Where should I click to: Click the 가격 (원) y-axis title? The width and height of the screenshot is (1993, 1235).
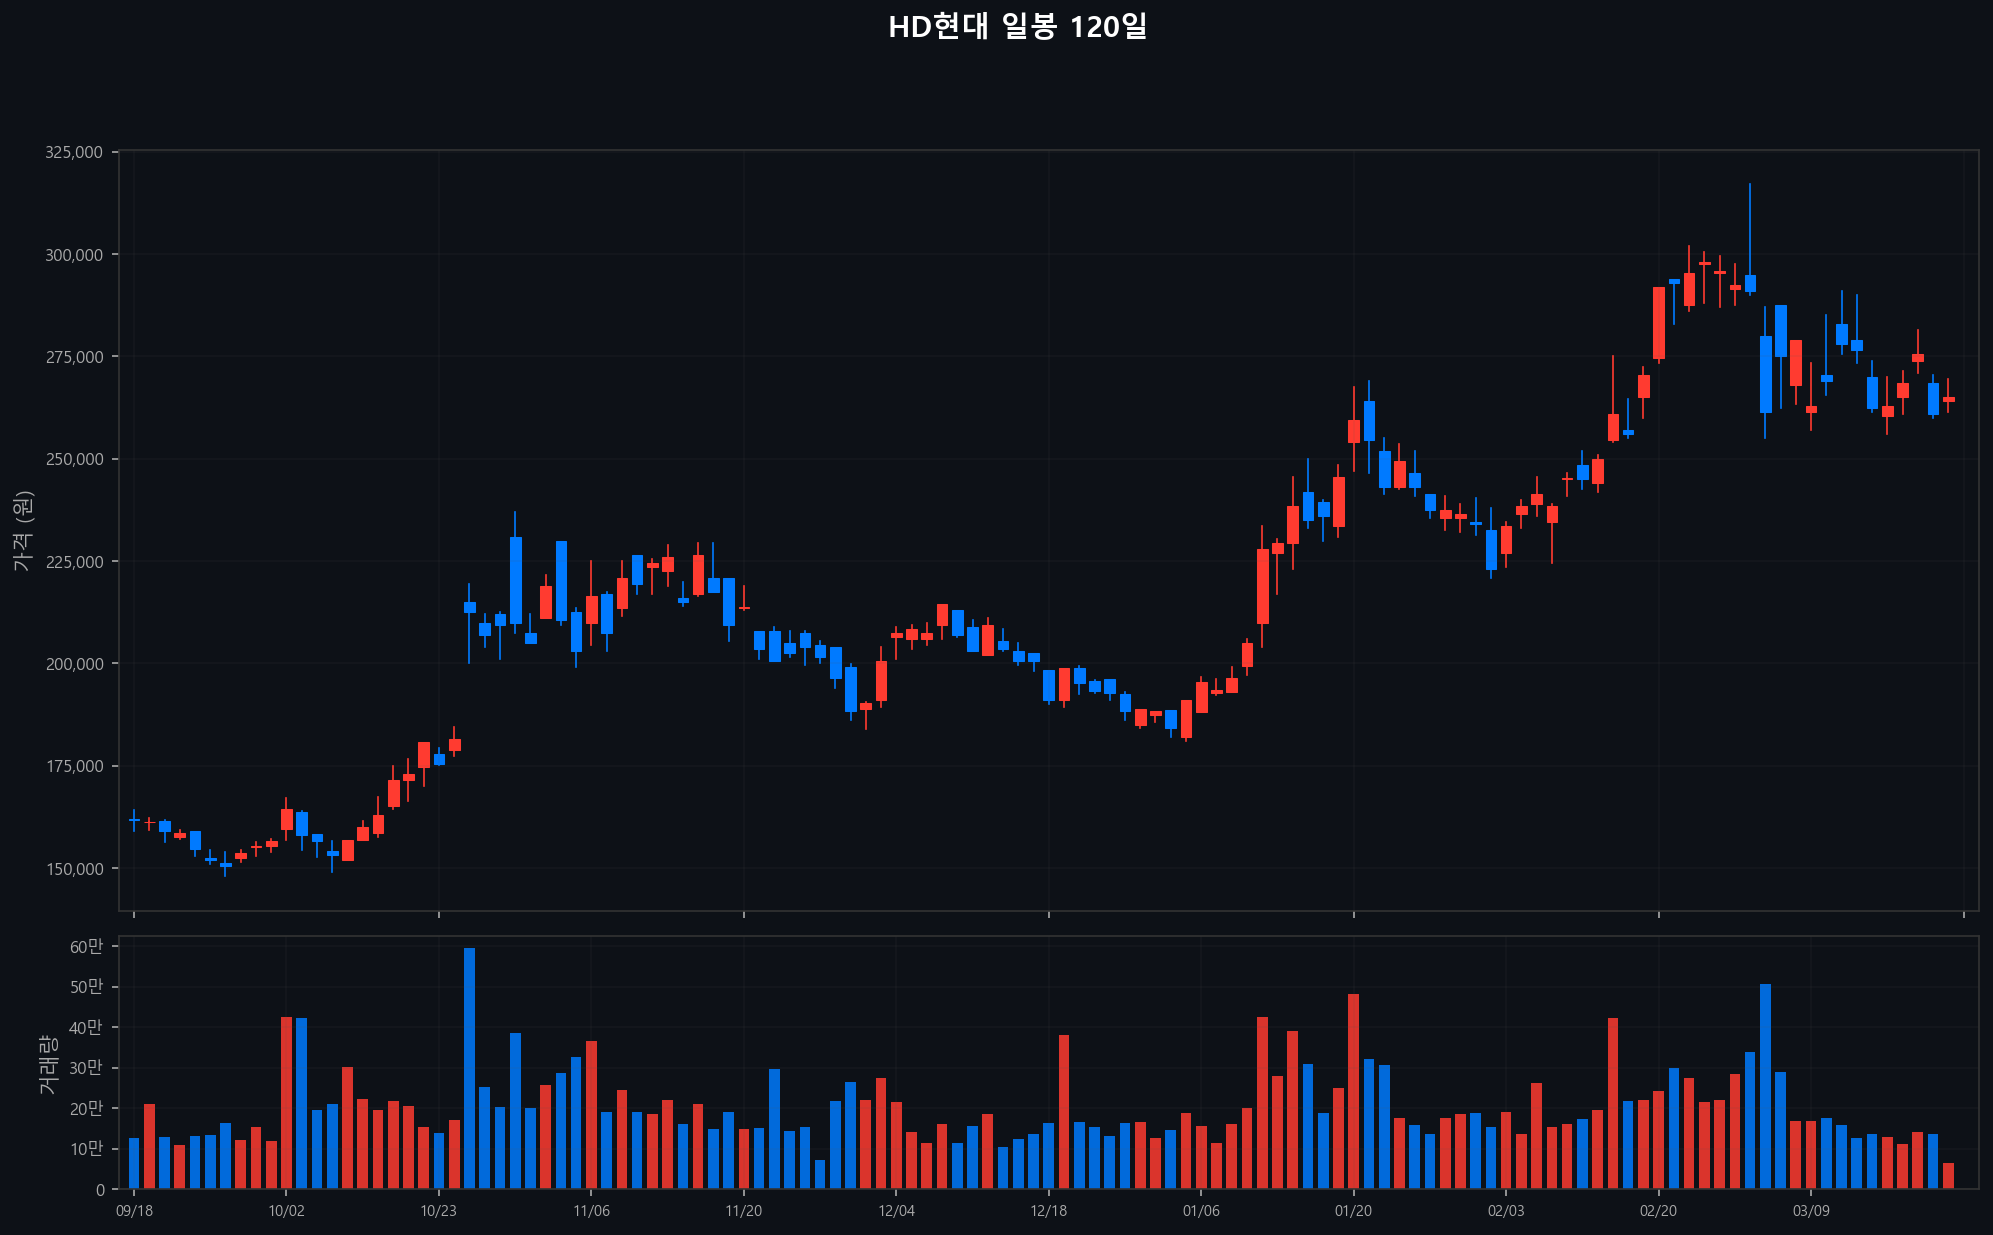pos(23,531)
